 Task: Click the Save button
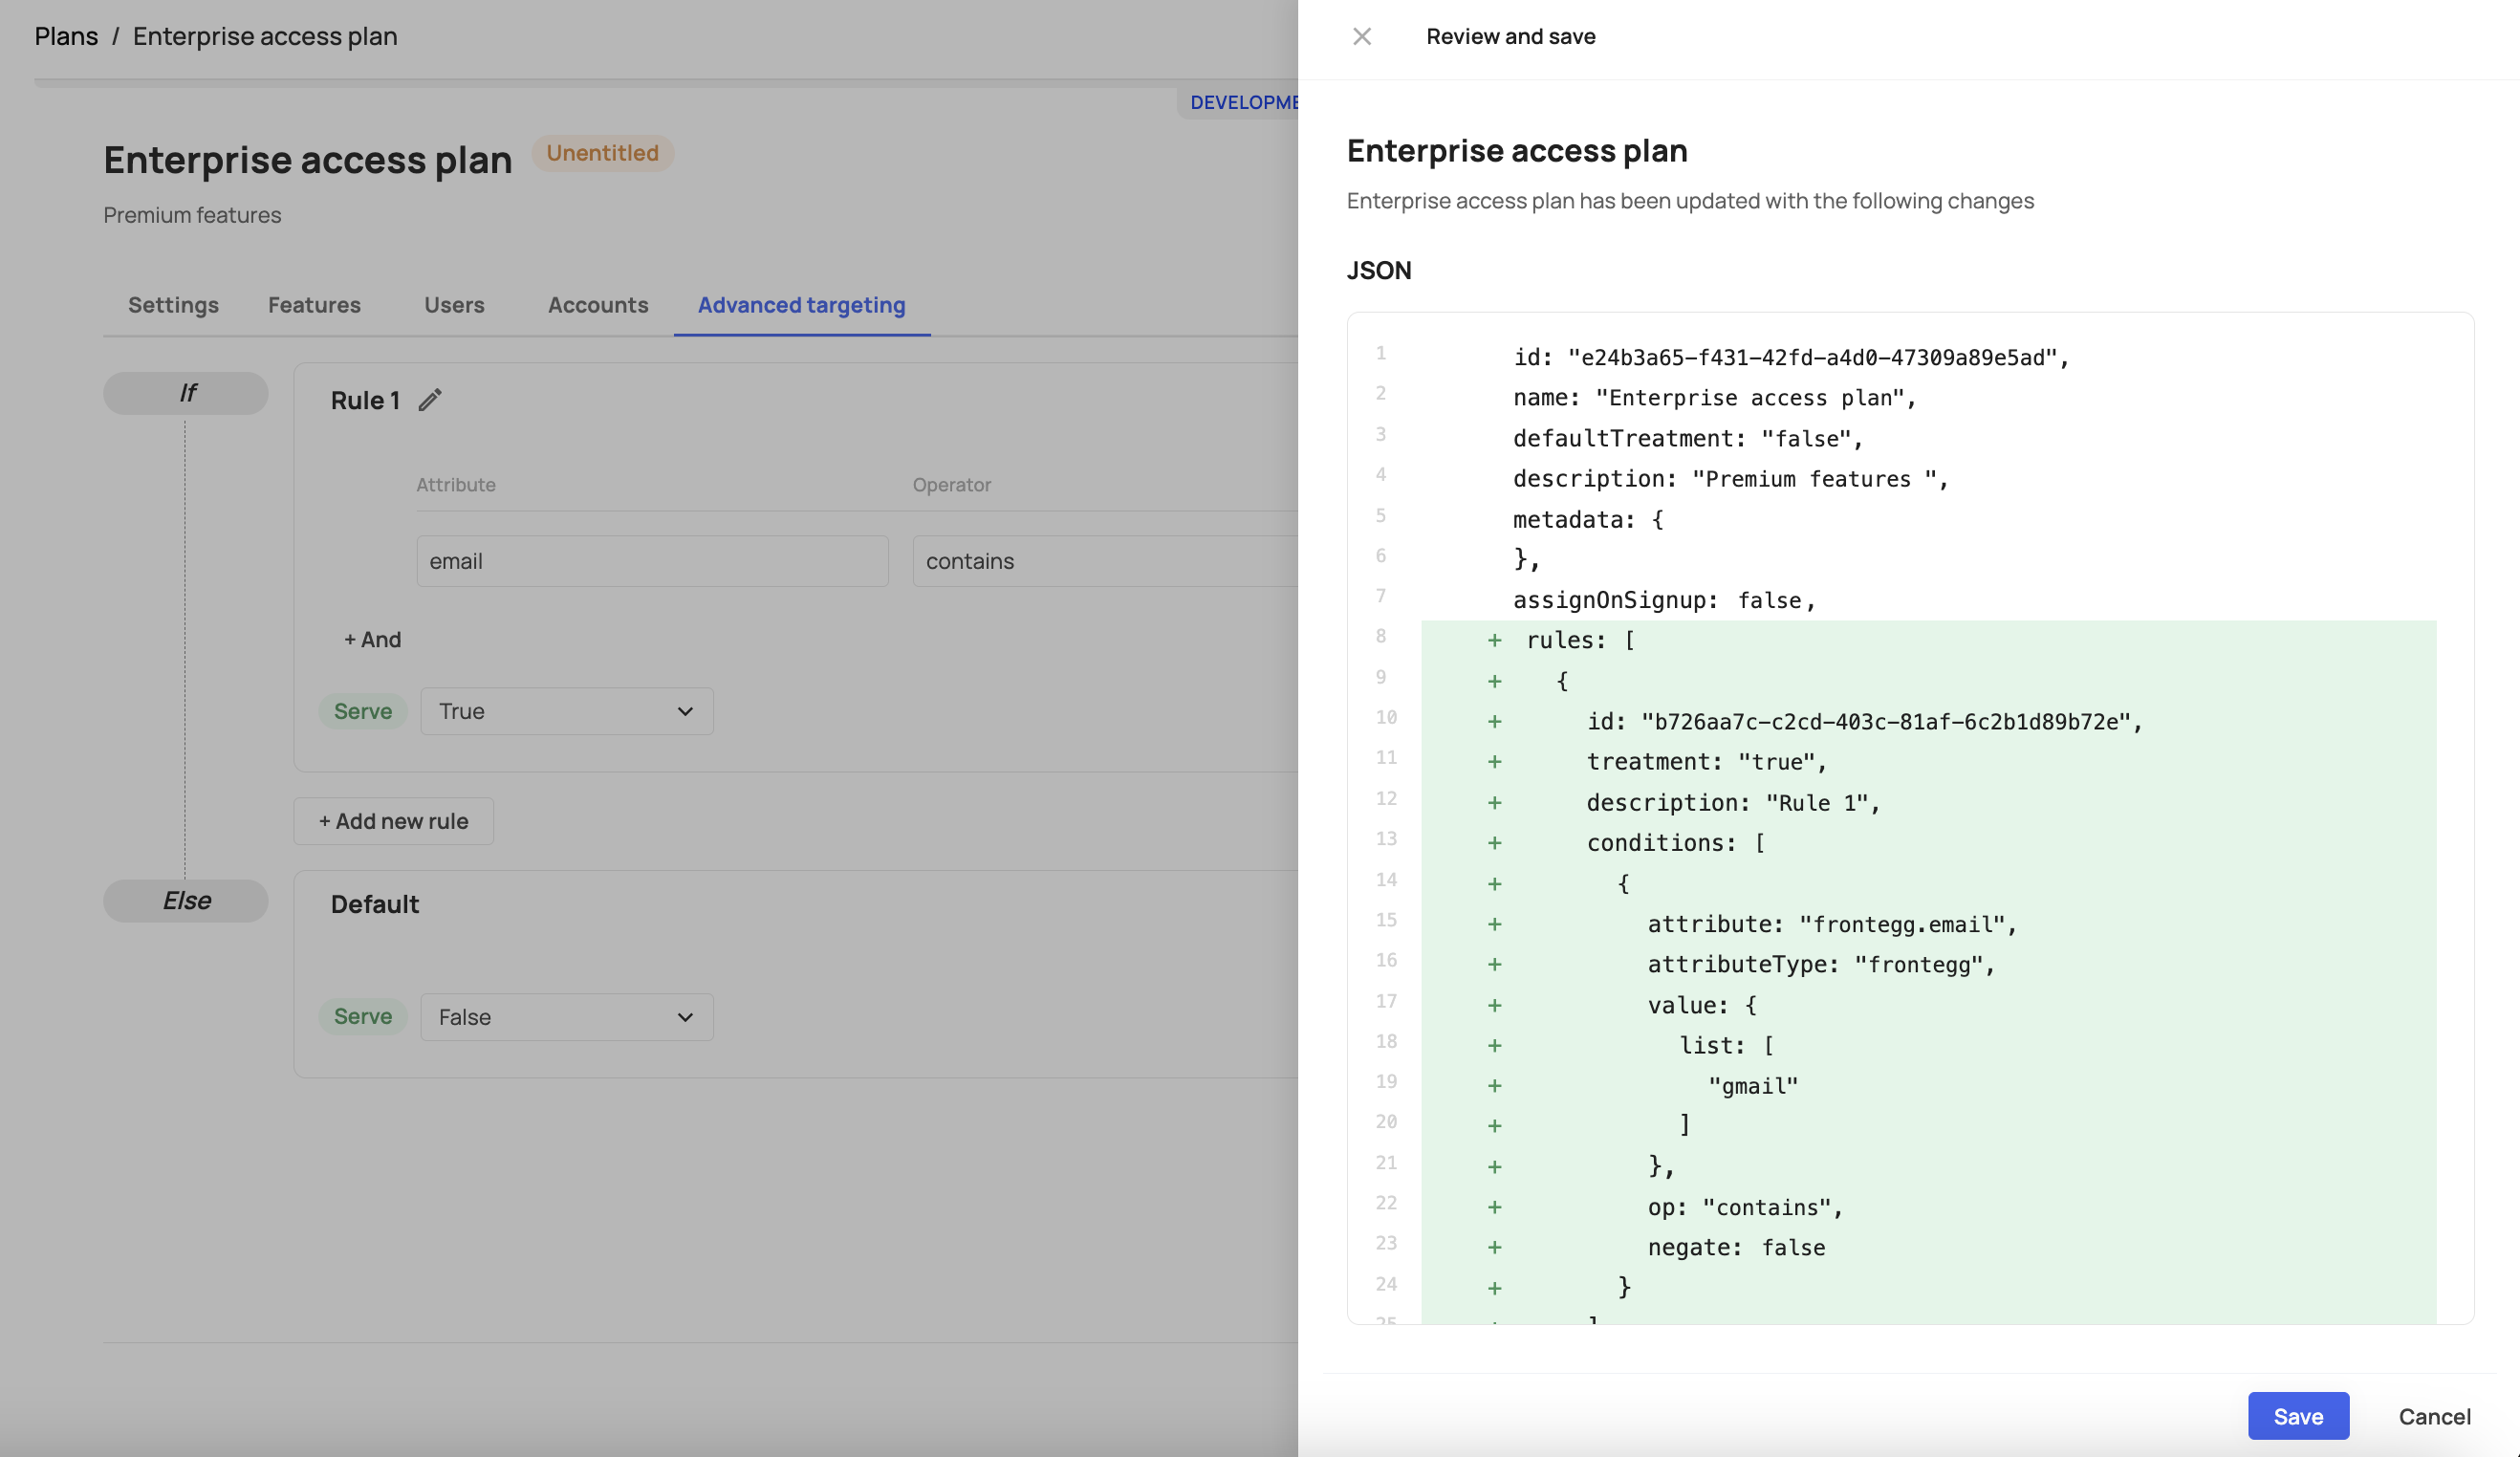[x=2297, y=1415]
